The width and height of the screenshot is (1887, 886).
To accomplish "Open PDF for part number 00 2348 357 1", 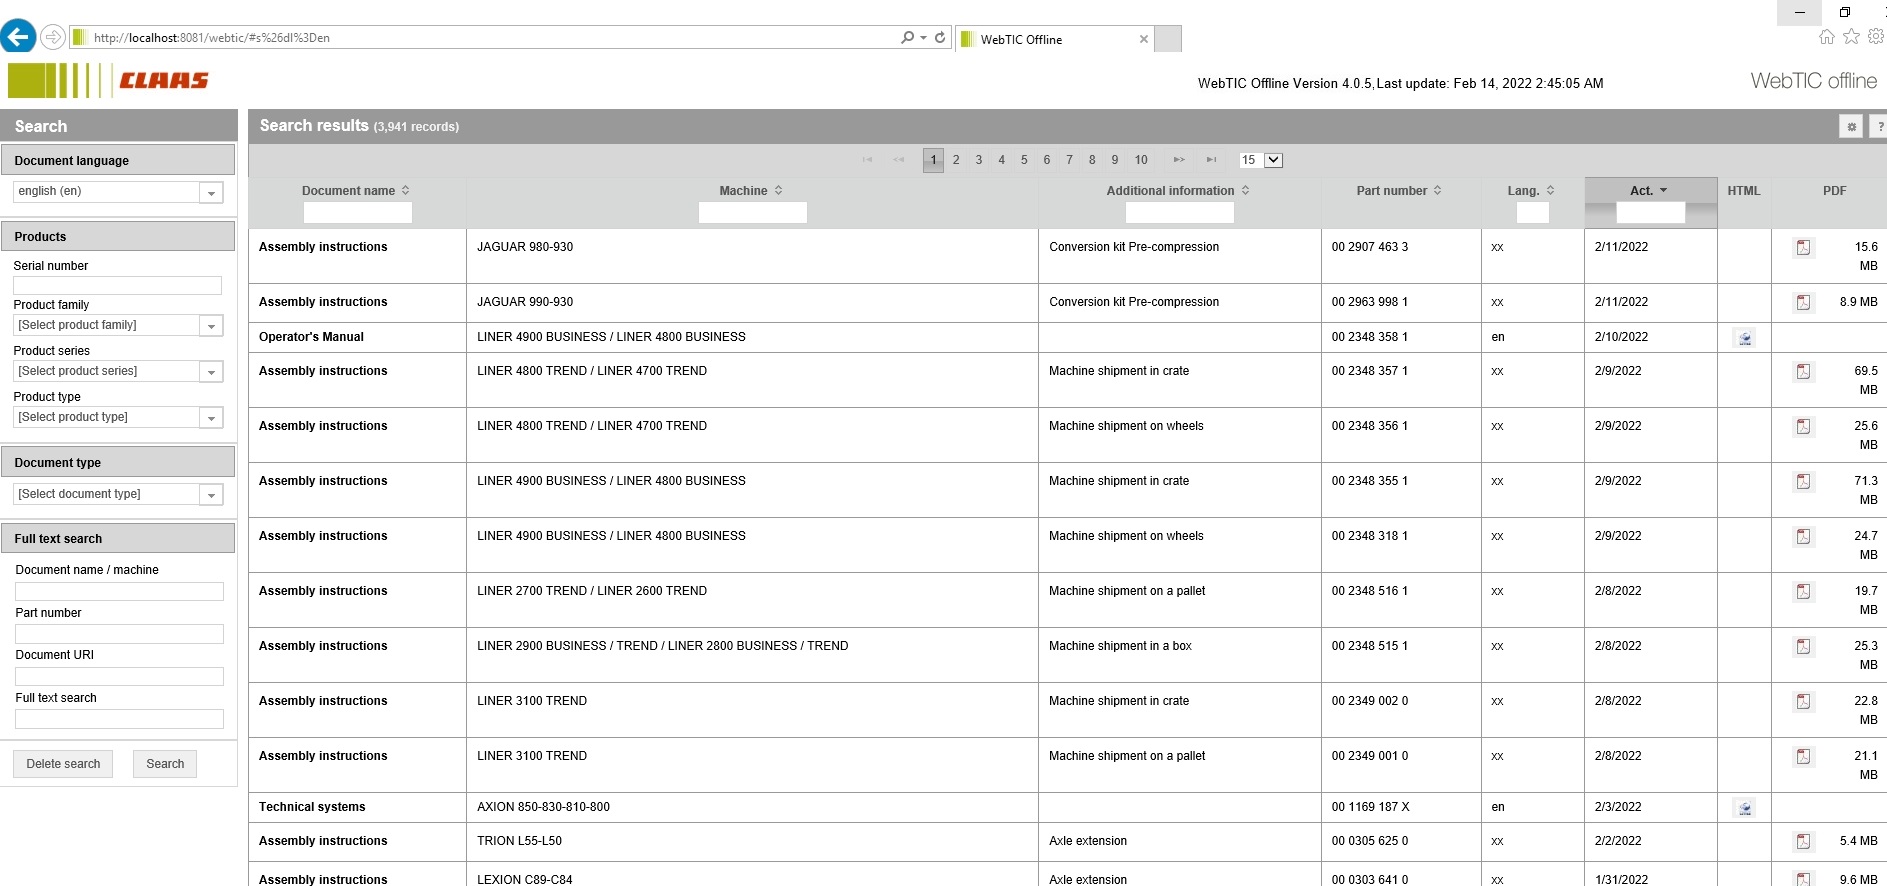I will click(x=1803, y=372).
